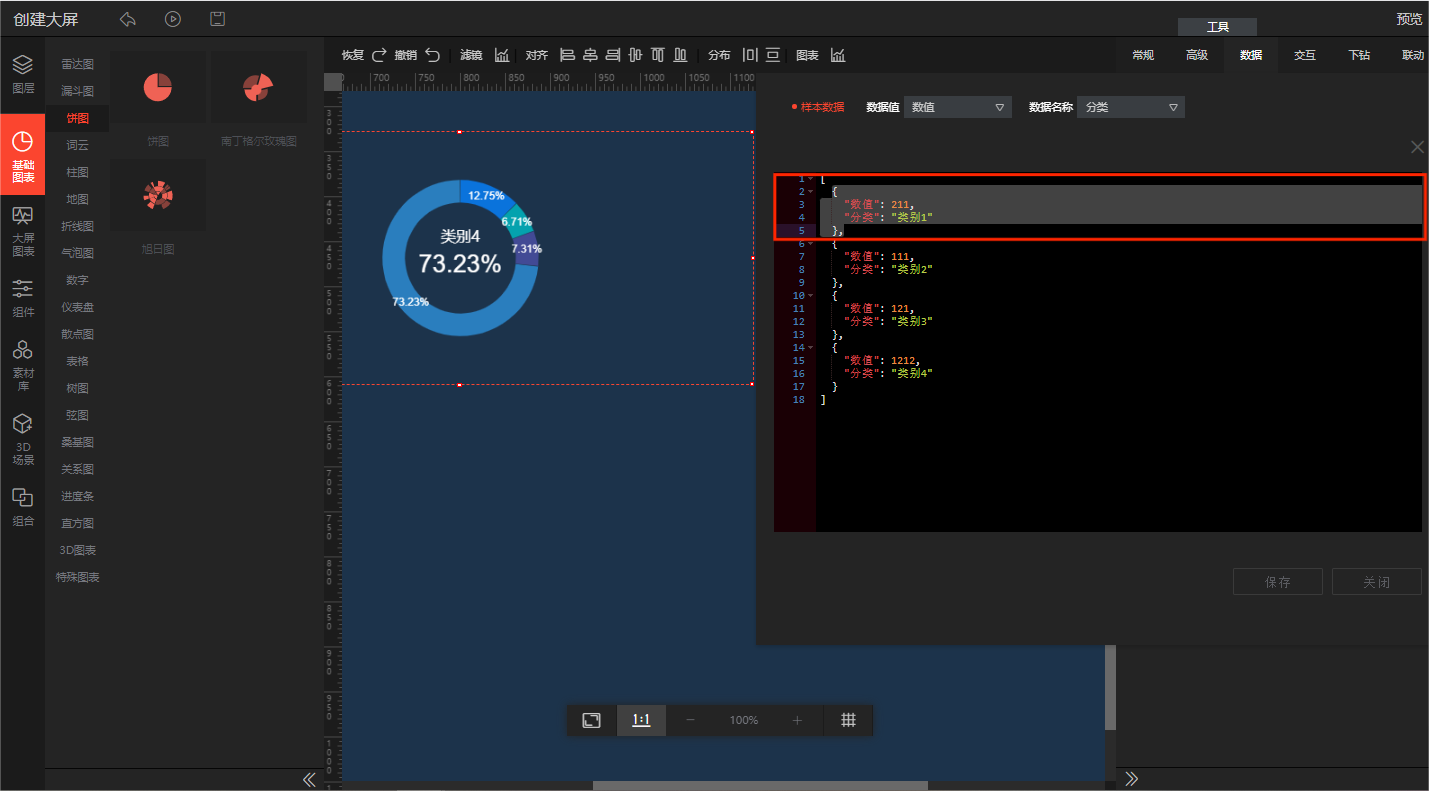1429x791 pixels.
Task: Align right edges icon
Action: point(613,55)
